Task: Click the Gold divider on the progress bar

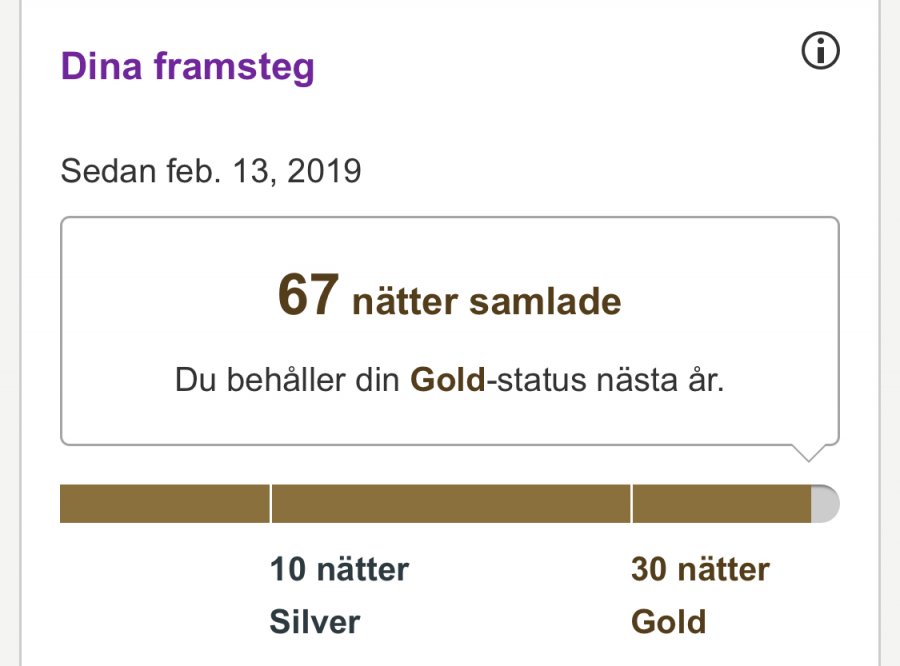Action: (632, 504)
